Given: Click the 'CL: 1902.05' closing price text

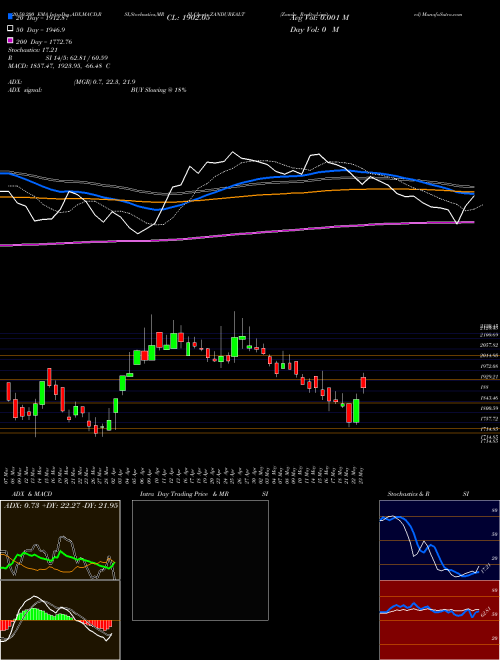Looking at the screenshot, I should 188,17.
